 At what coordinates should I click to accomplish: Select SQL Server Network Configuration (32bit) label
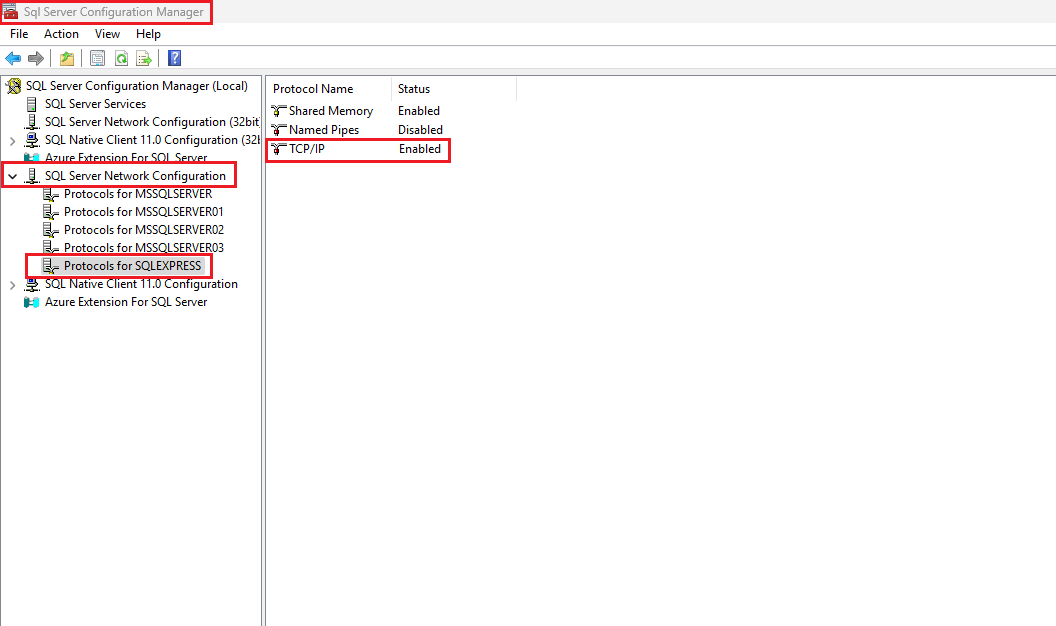tap(152, 122)
